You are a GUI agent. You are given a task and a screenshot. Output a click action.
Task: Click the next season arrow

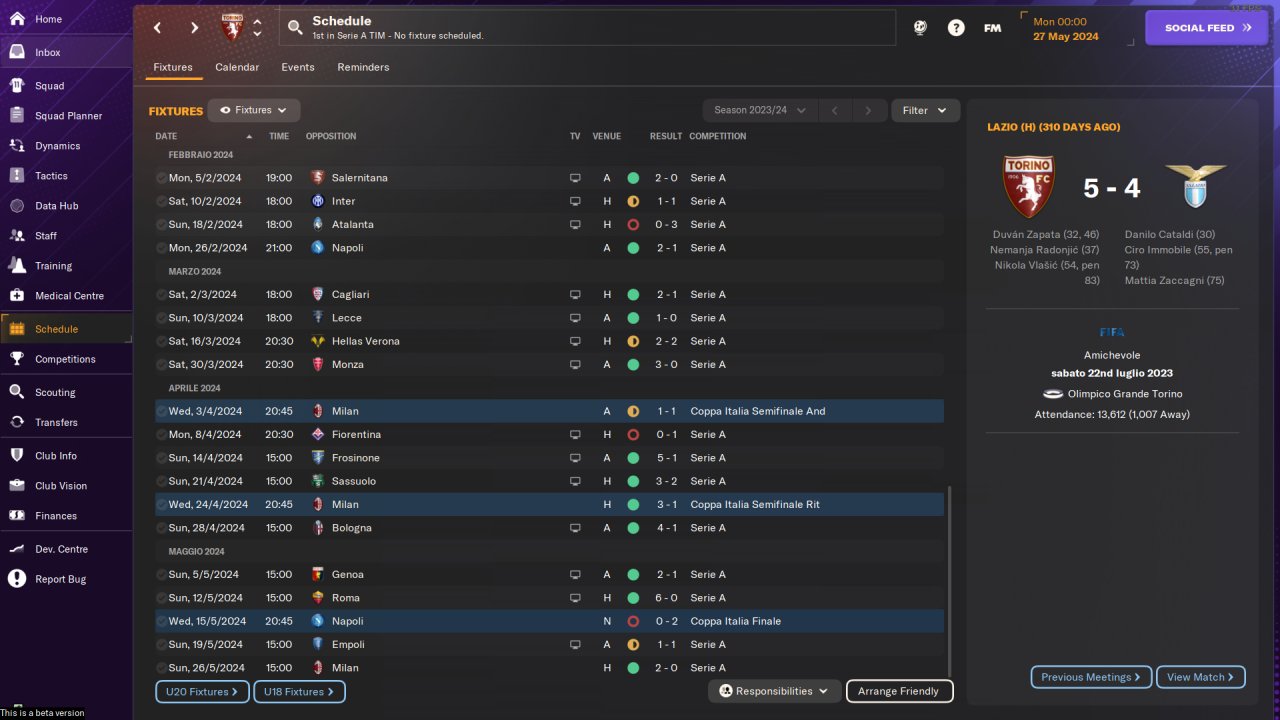(x=869, y=110)
